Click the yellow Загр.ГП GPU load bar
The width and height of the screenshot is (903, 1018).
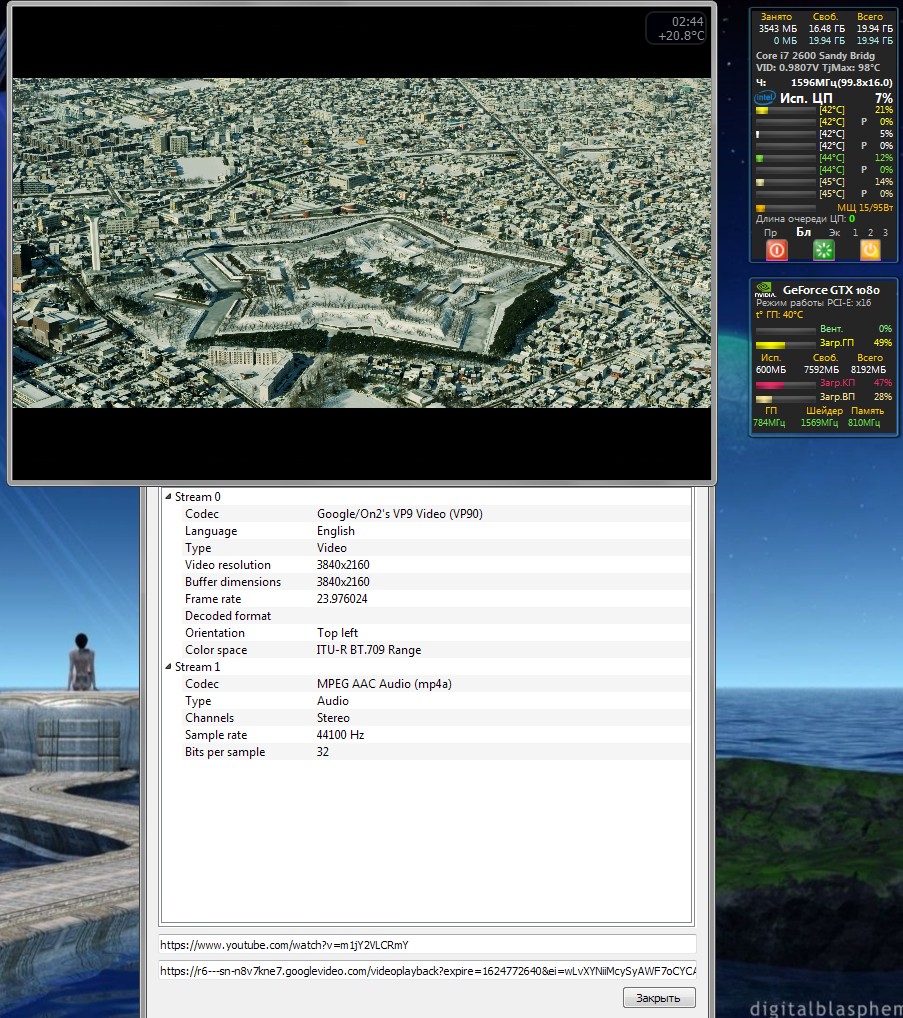point(784,343)
